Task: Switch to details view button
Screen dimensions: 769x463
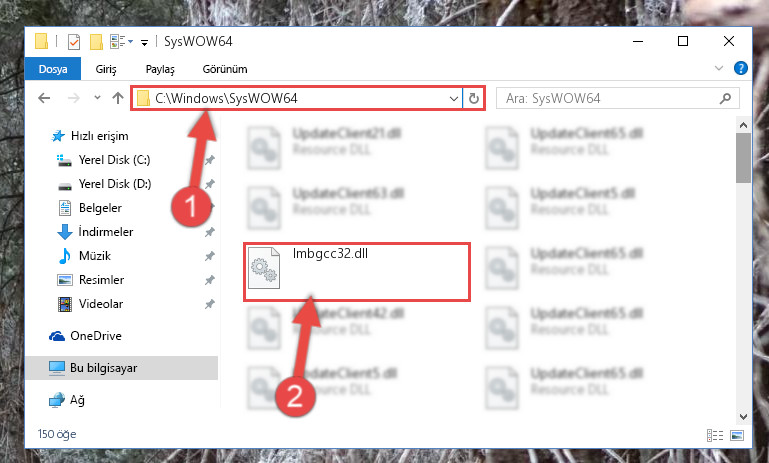Action: pyautogui.click(x=715, y=435)
